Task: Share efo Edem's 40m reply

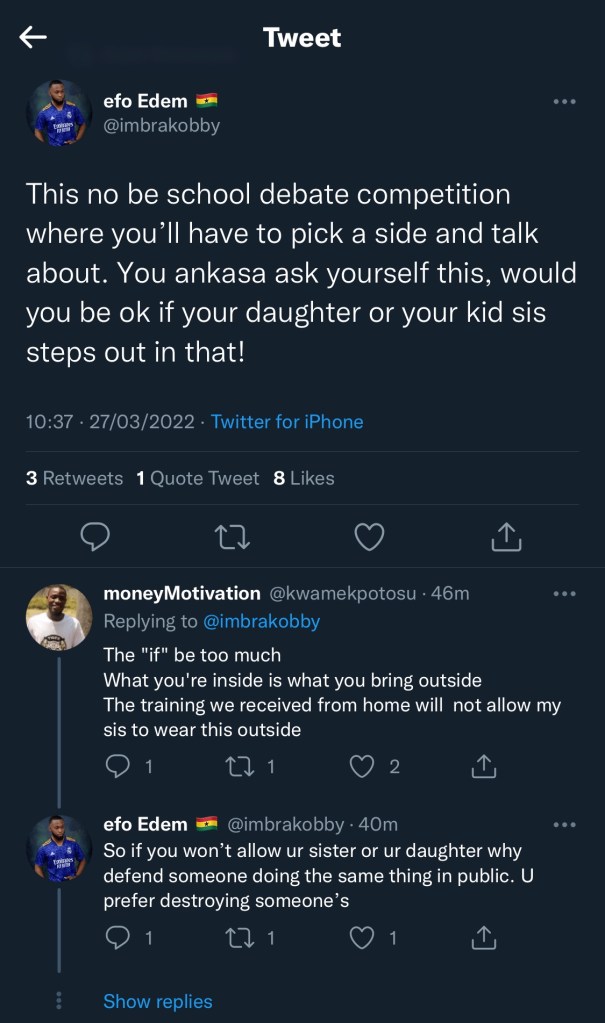Action: [x=483, y=938]
